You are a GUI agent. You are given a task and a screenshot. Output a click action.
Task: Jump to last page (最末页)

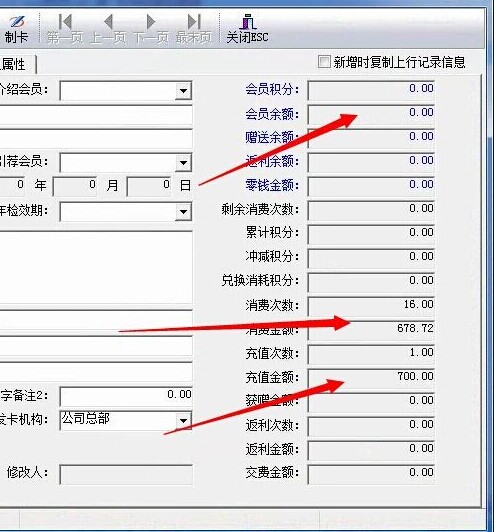[x=194, y=29]
